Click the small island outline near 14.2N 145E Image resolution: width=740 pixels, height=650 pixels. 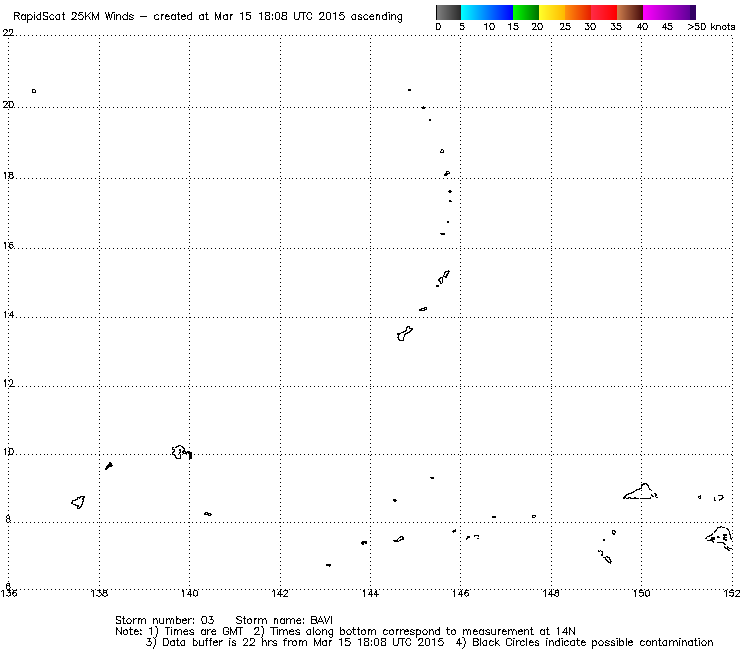(x=423, y=309)
